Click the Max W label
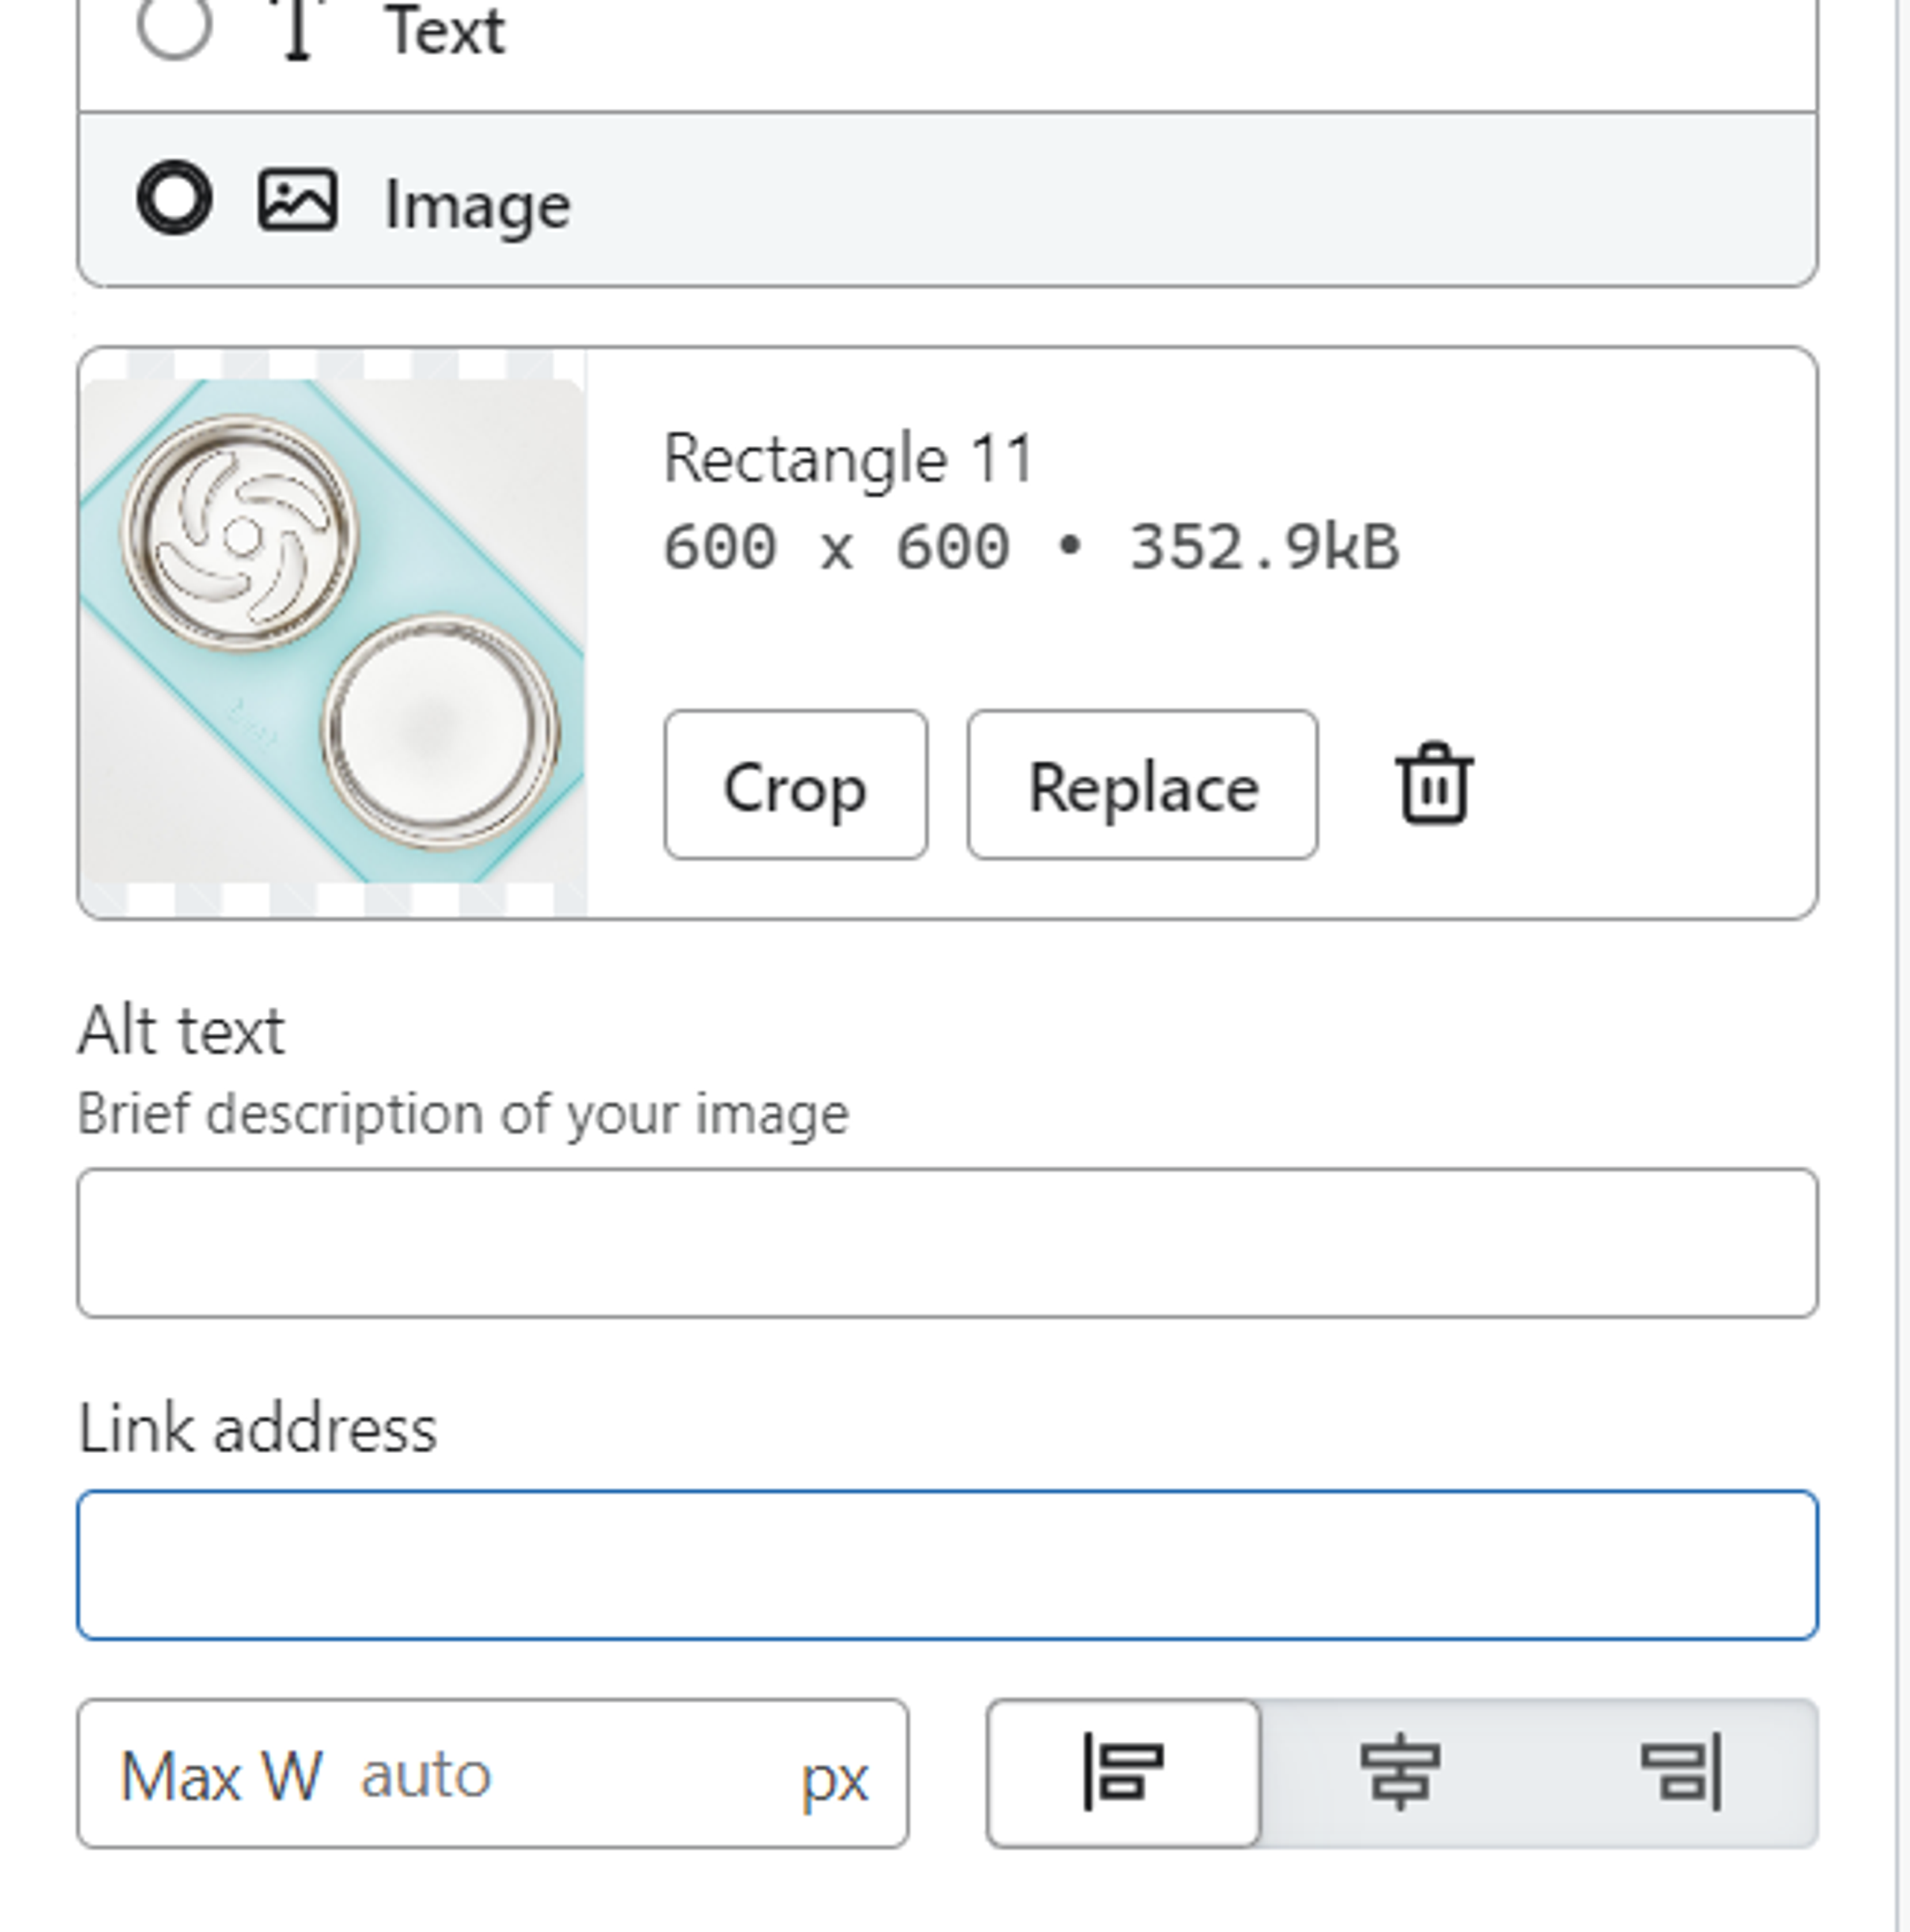The image size is (1910, 1932). coord(220,1777)
